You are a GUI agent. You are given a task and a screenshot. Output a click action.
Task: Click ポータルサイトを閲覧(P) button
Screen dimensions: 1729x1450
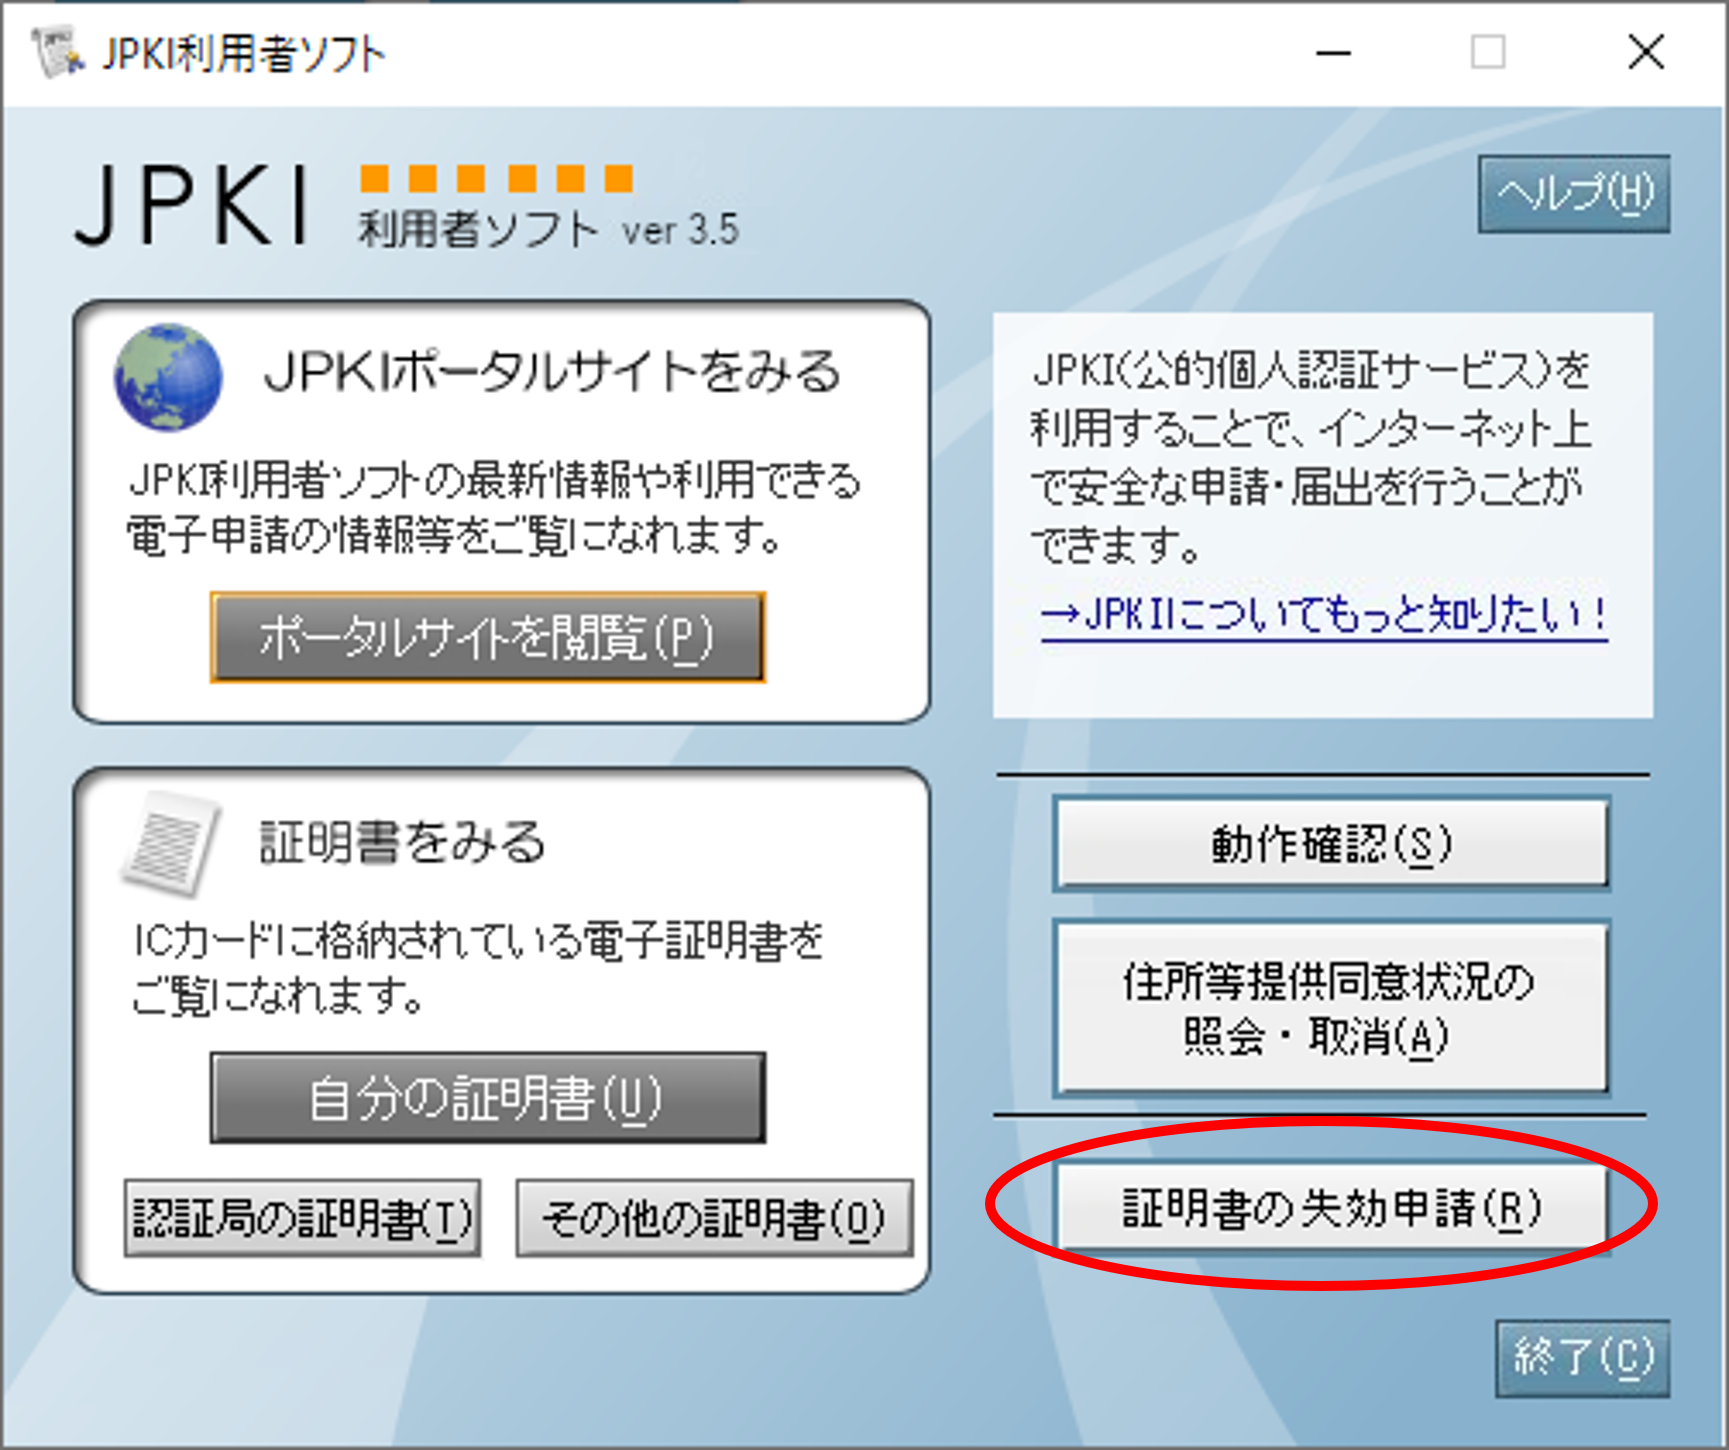pos(488,637)
